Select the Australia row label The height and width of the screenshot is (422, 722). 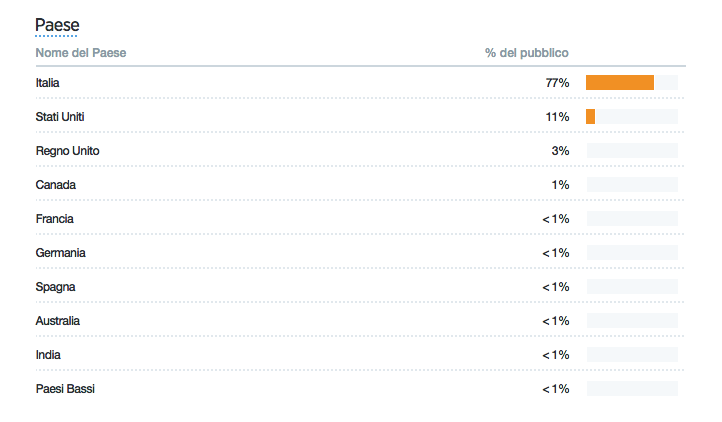58,321
